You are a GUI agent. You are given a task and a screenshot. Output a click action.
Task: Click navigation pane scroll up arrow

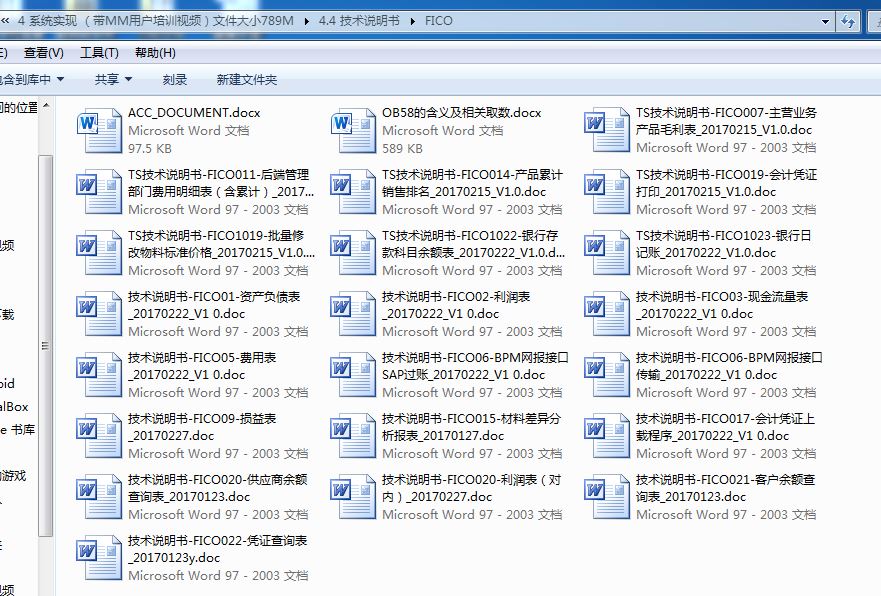pos(46,105)
